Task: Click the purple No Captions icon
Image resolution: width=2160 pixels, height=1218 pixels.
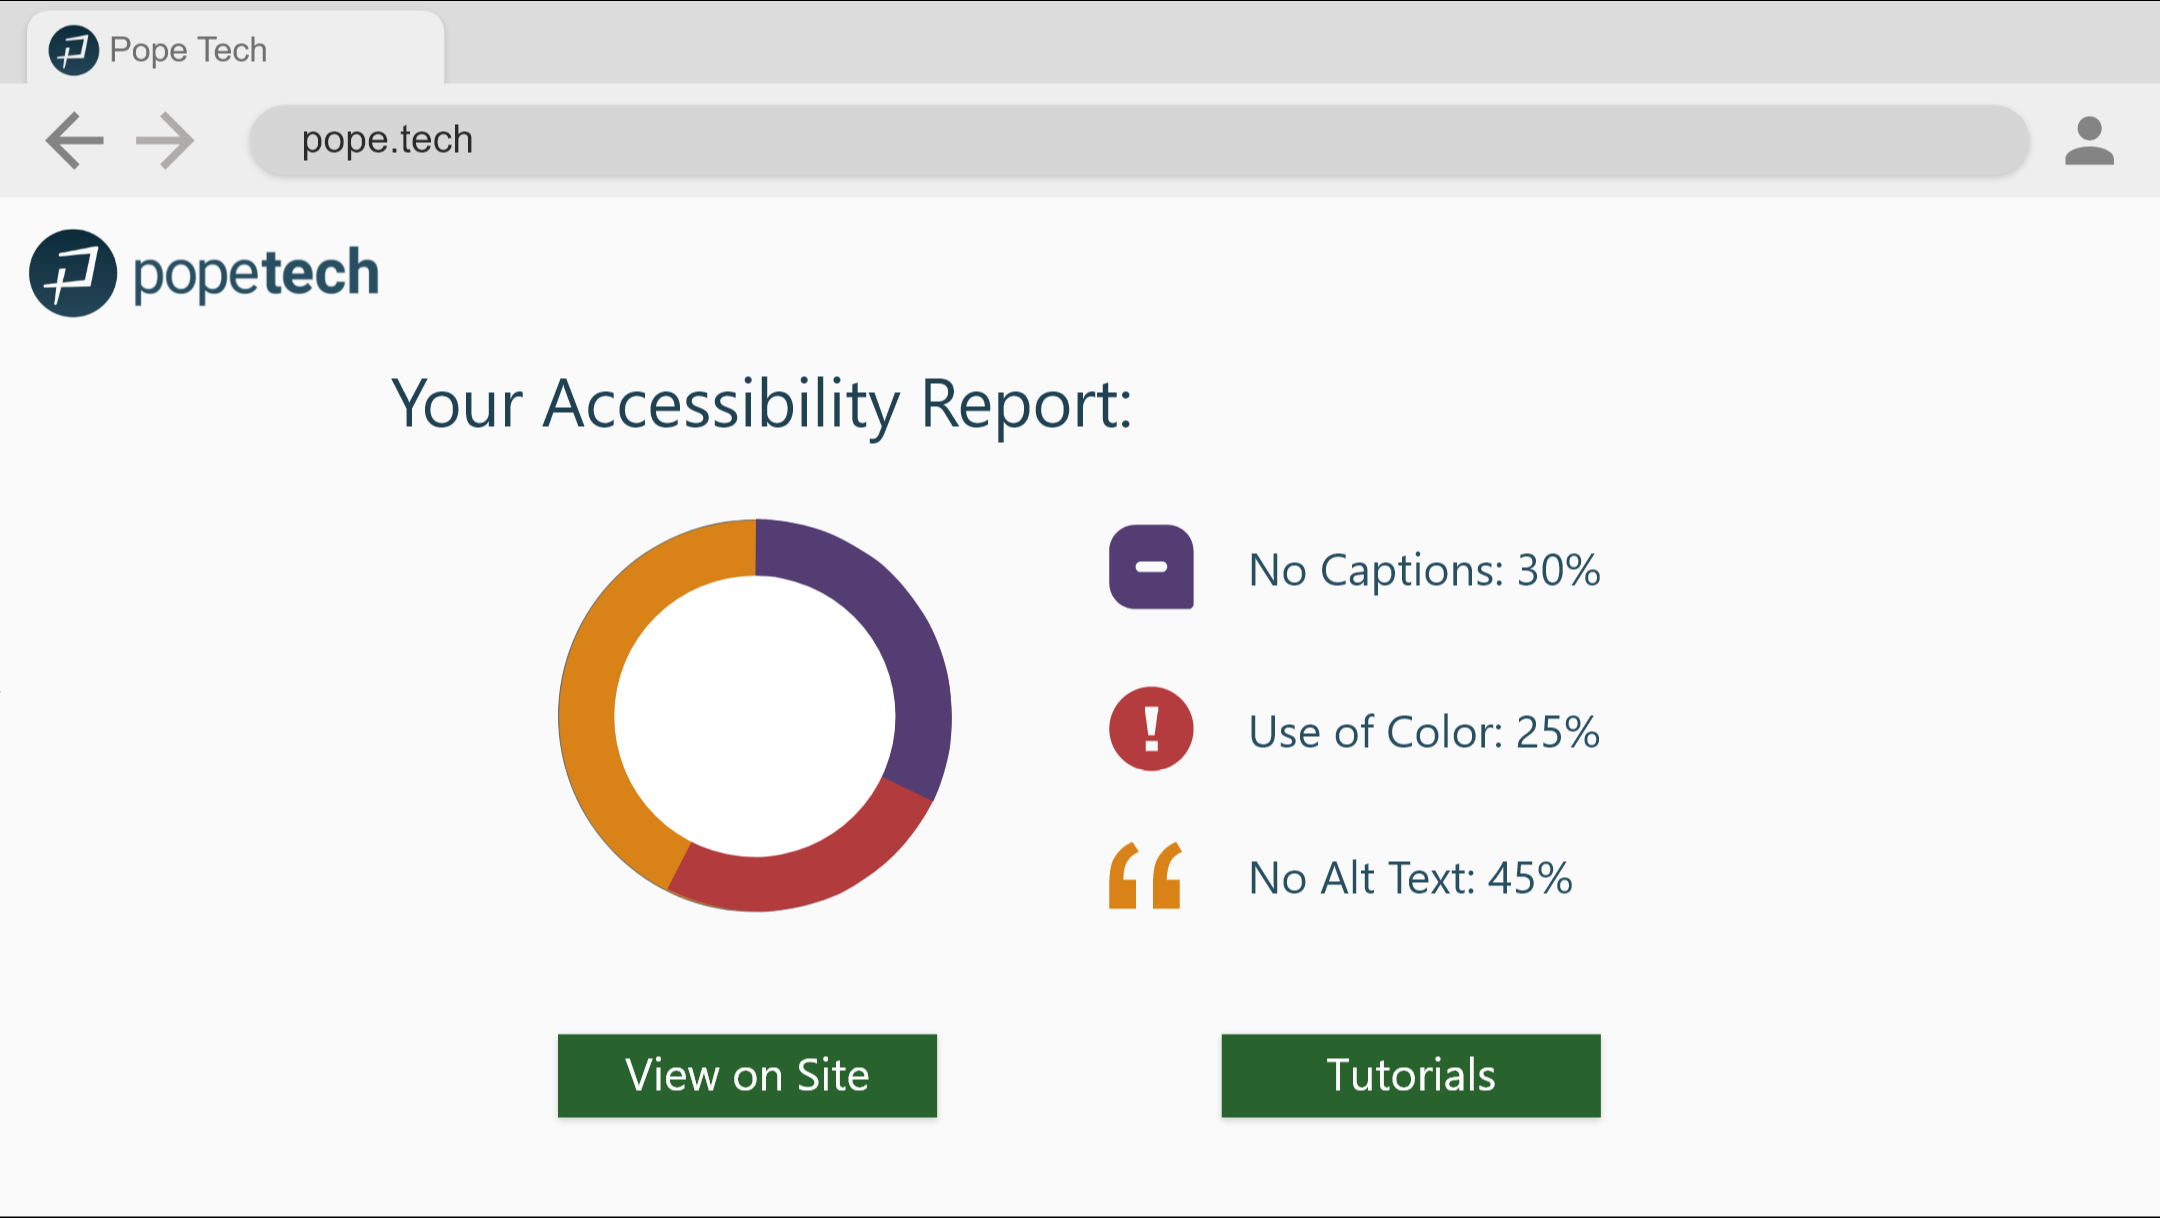Action: click(x=1151, y=567)
